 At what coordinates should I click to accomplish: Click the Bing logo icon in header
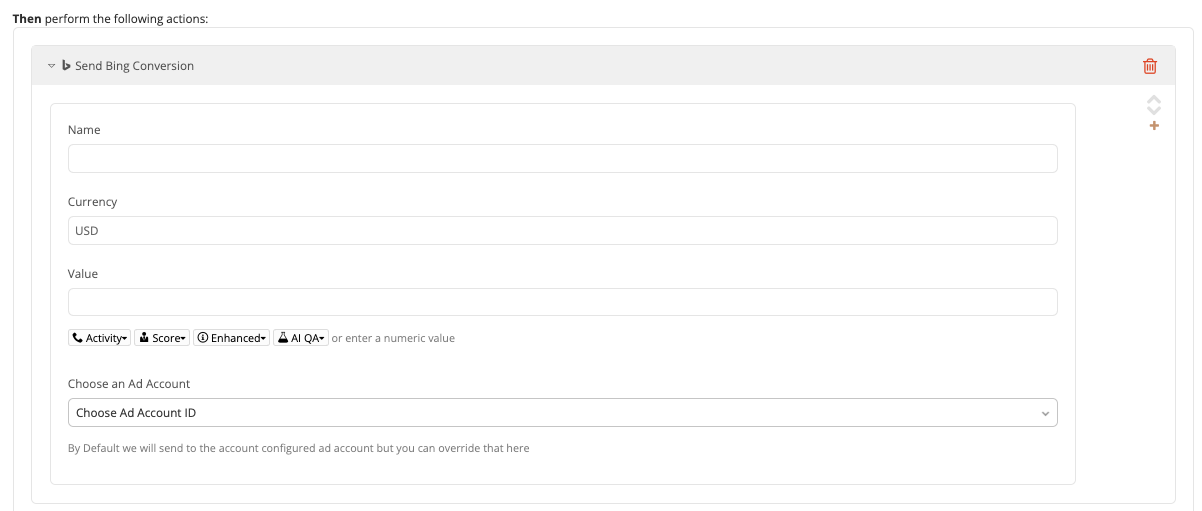tap(66, 65)
